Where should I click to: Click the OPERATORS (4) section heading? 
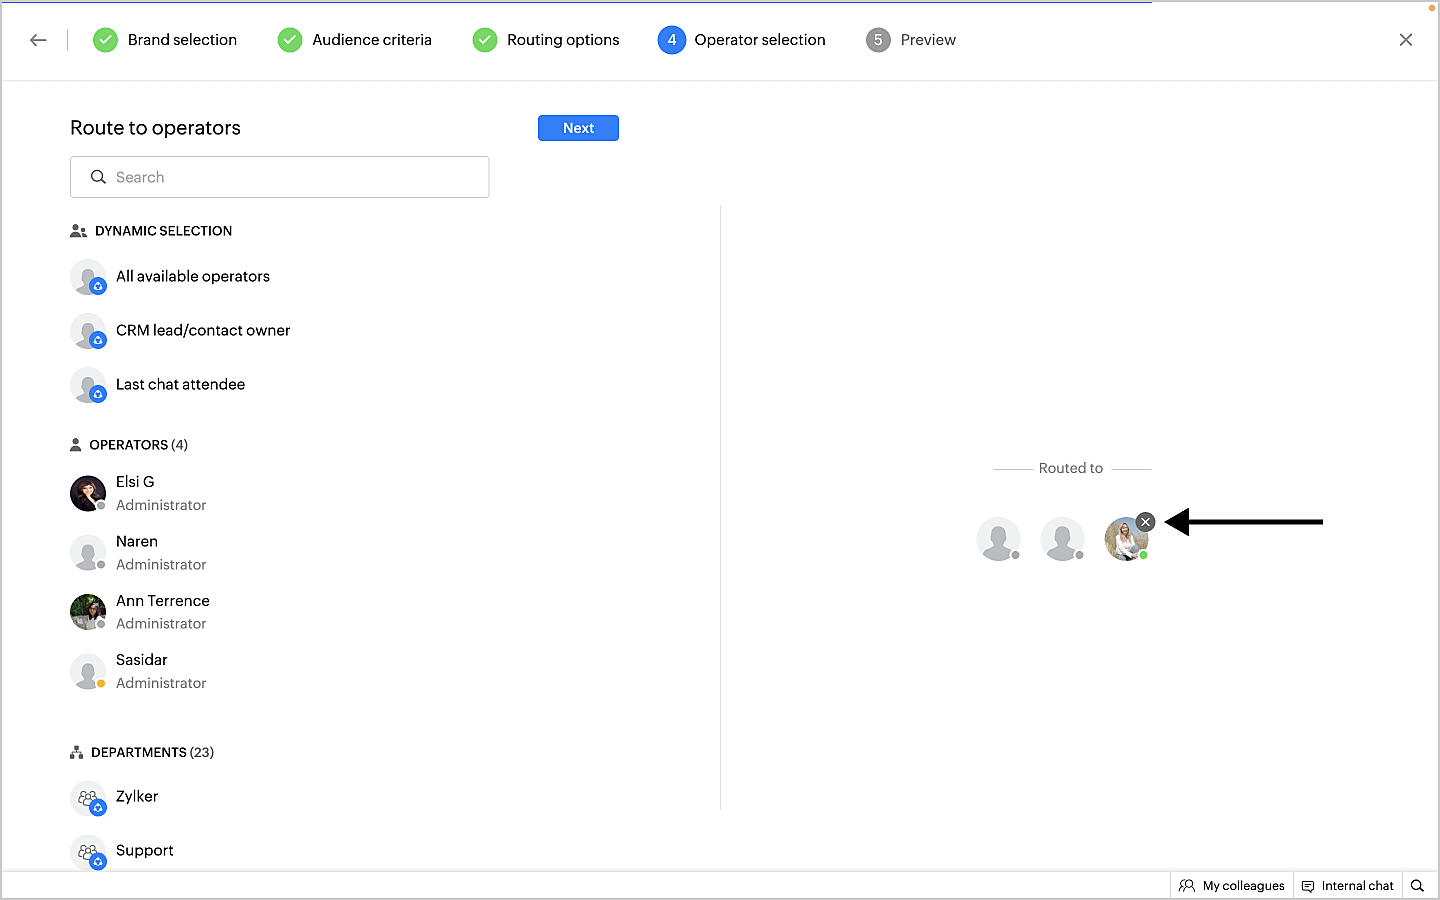(138, 445)
